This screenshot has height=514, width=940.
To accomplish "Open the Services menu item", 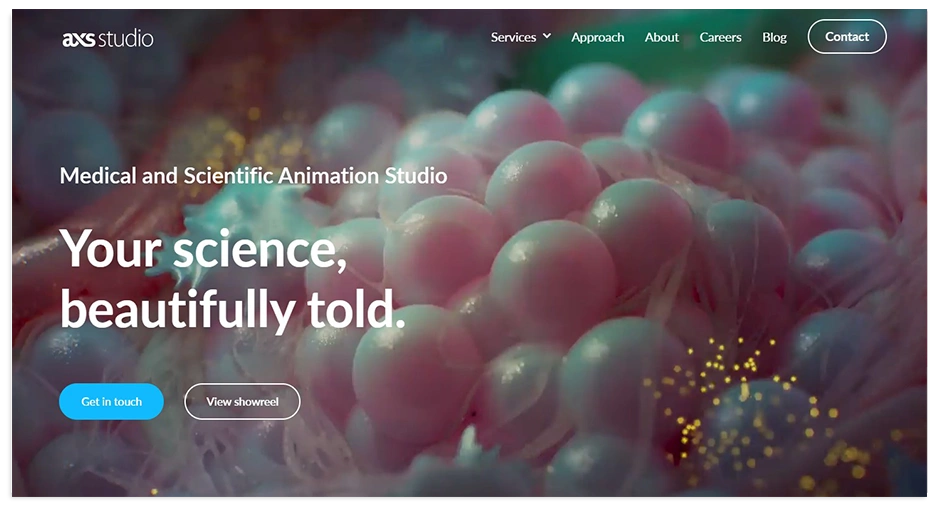I will click(514, 37).
